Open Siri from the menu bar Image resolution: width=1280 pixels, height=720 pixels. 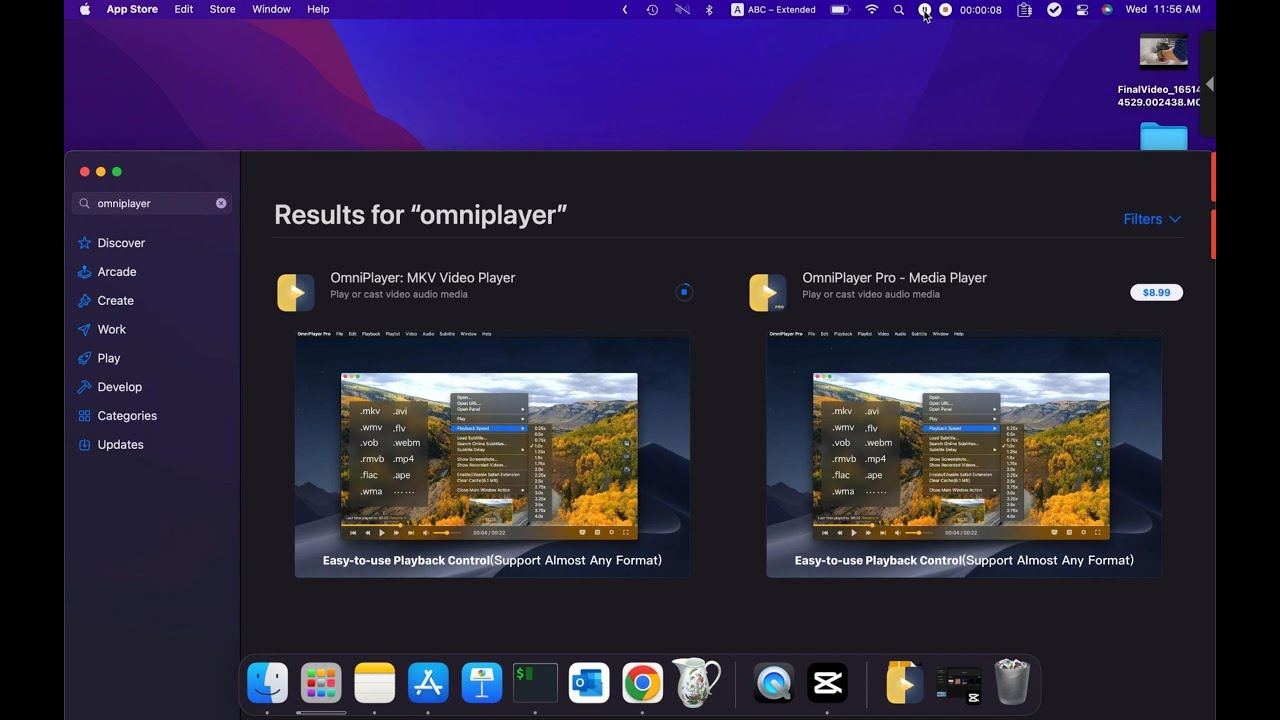click(1107, 9)
